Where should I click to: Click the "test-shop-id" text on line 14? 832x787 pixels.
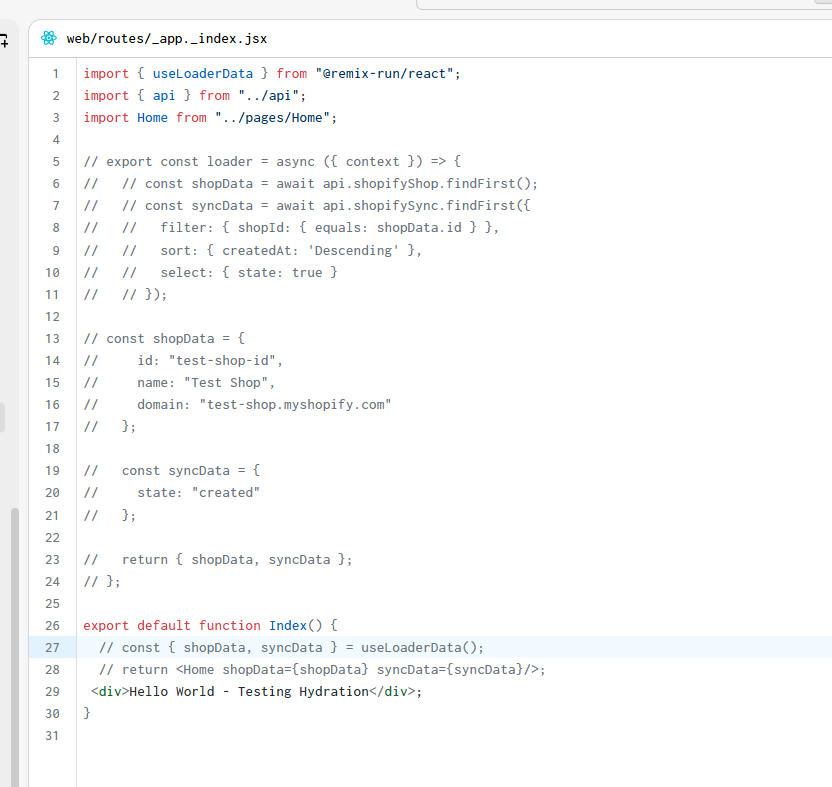pos(222,361)
